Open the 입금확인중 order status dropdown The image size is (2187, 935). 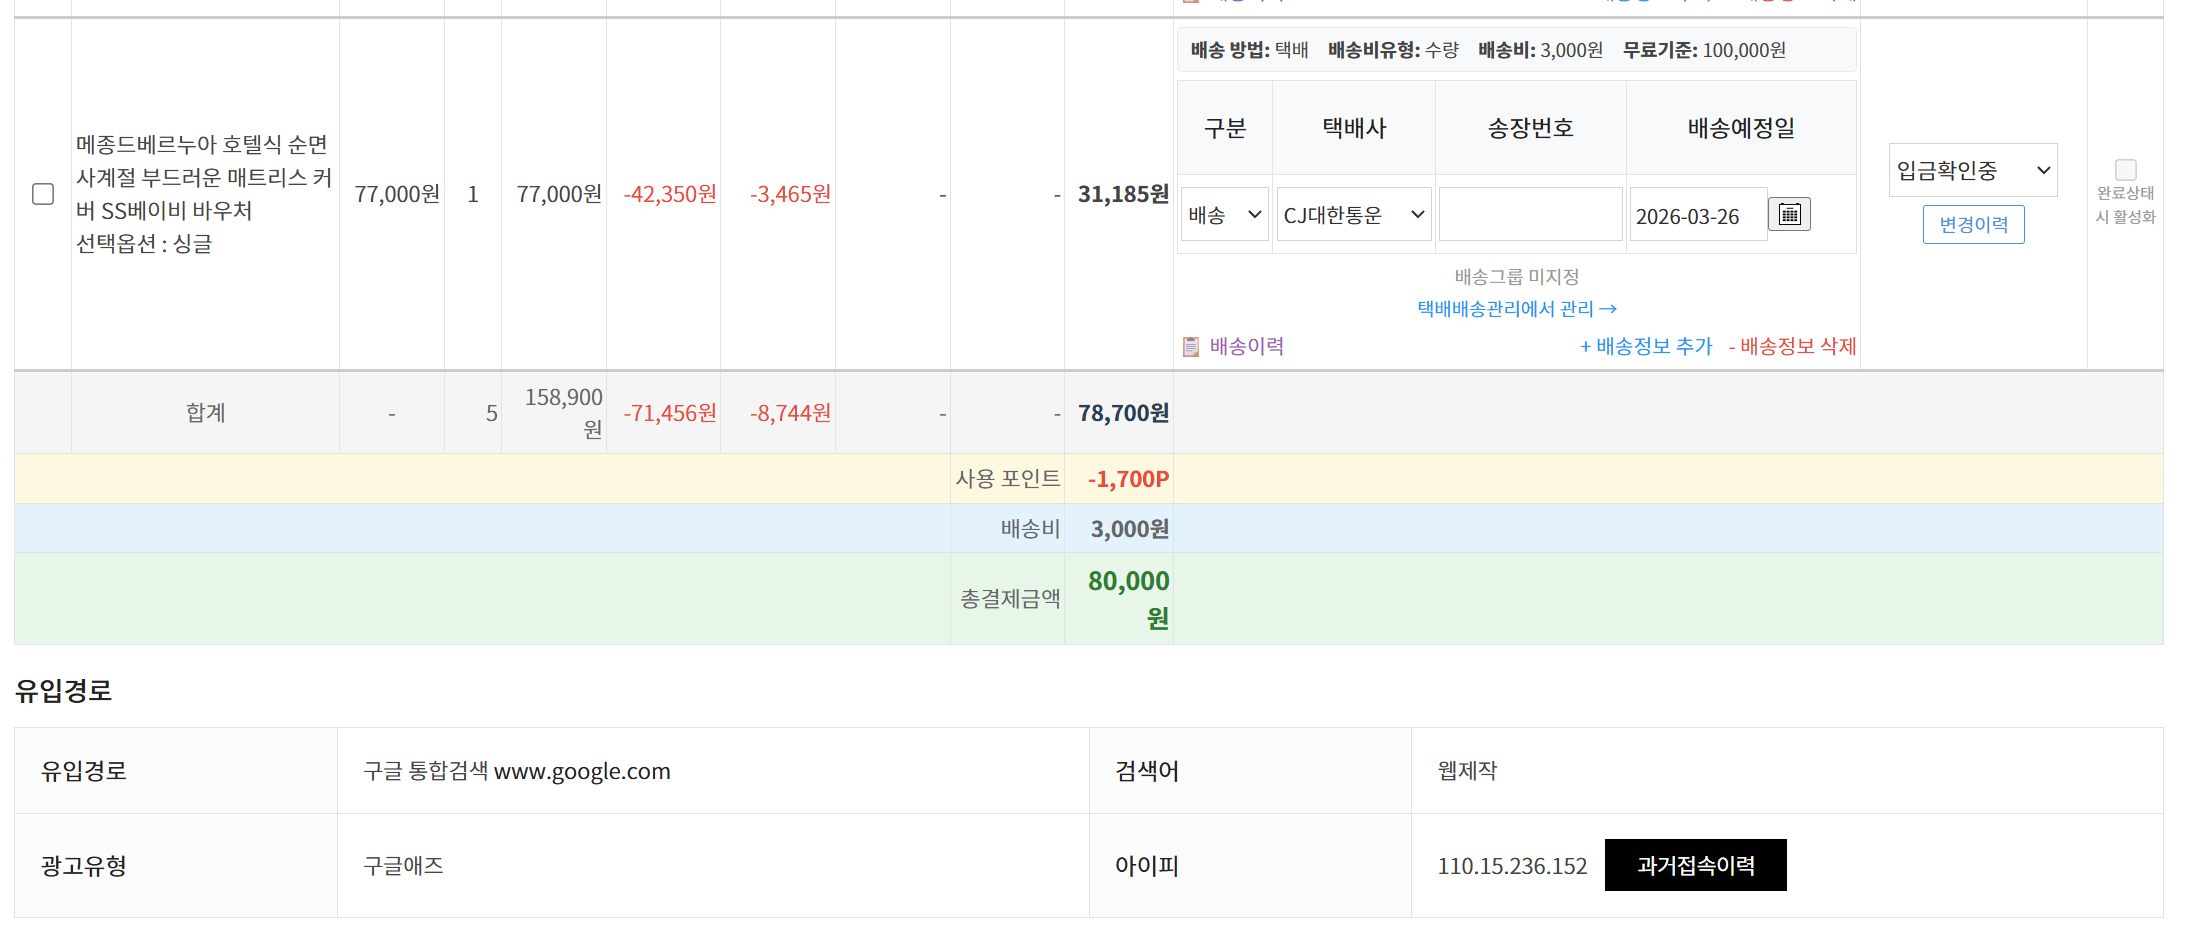coord(1972,171)
